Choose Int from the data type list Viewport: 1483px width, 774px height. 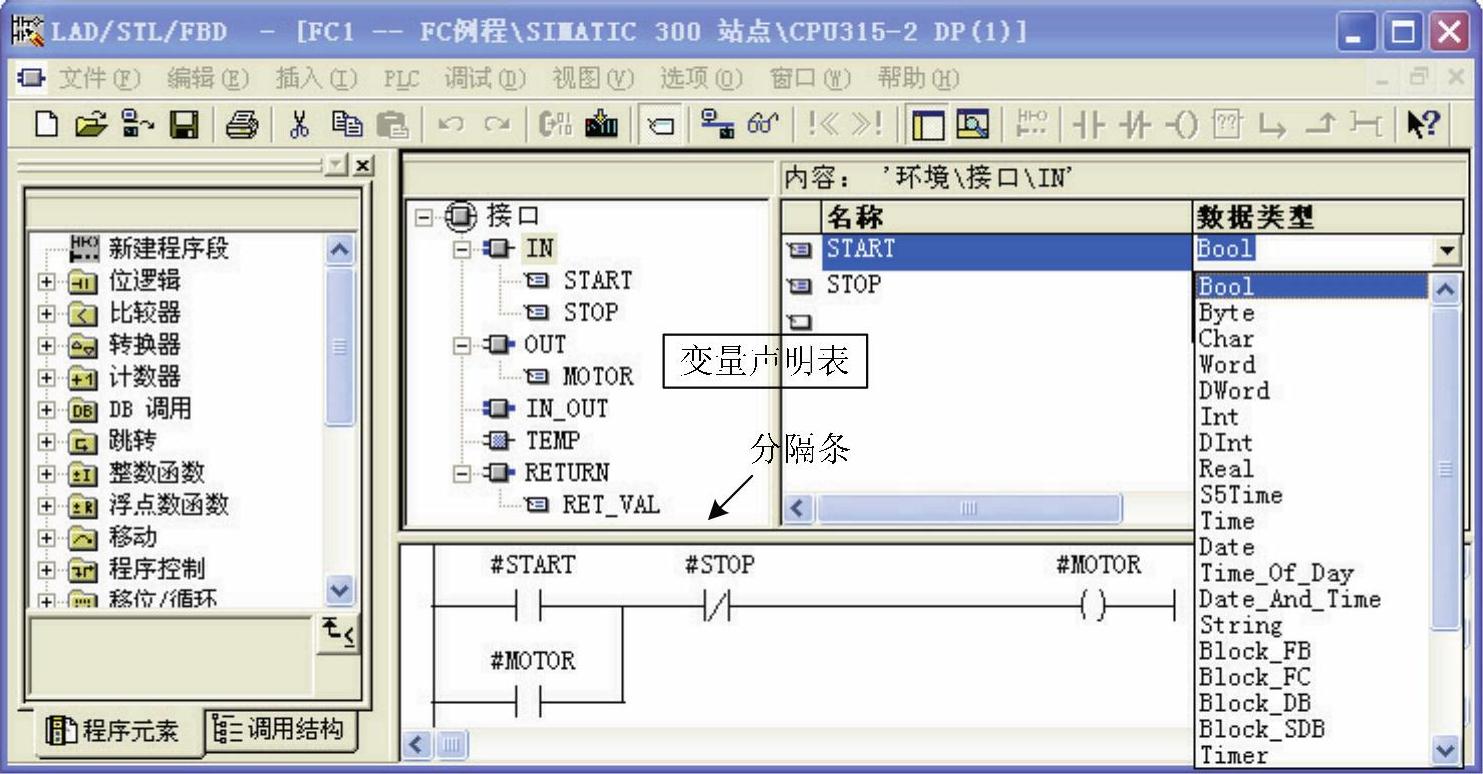(1219, 417)
